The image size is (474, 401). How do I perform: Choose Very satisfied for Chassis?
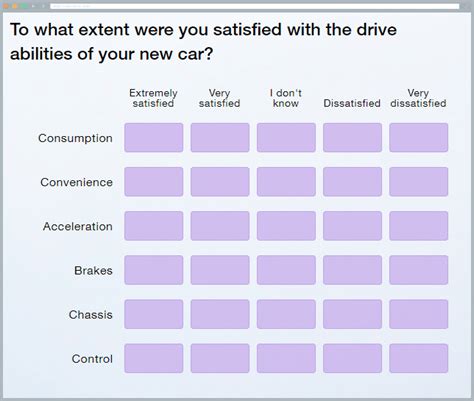[220, 314]
